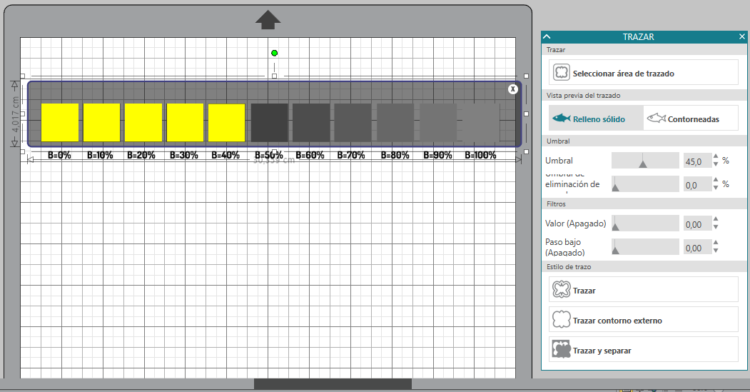
Task: Increase Umbral value with up arrow
Action: click(716, 157)
